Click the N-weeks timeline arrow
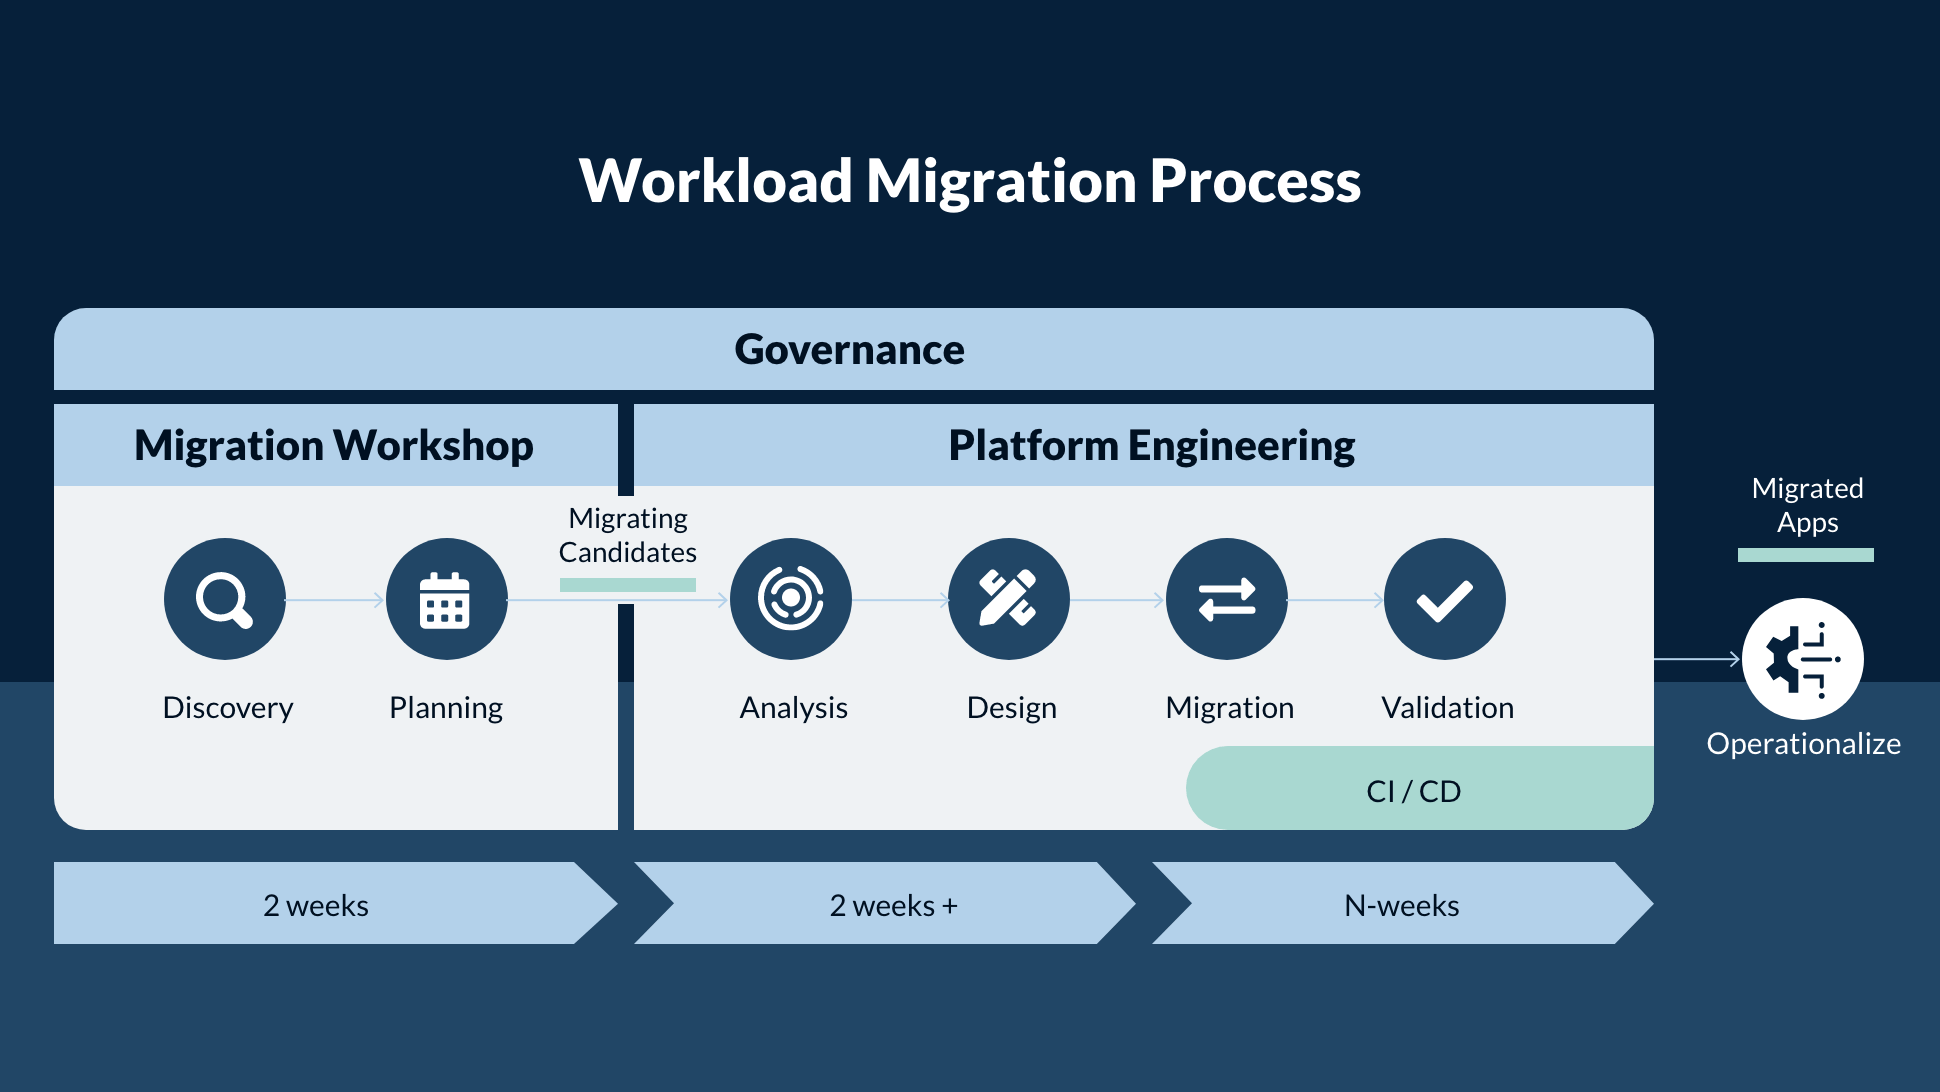This screenshot has width=1940, height=1092. click(1401, 904)
